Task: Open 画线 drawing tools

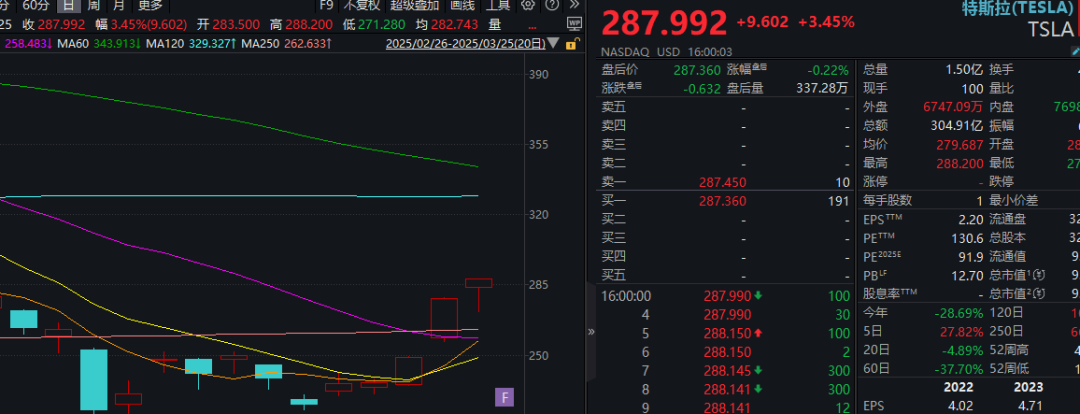Action: 462,6
